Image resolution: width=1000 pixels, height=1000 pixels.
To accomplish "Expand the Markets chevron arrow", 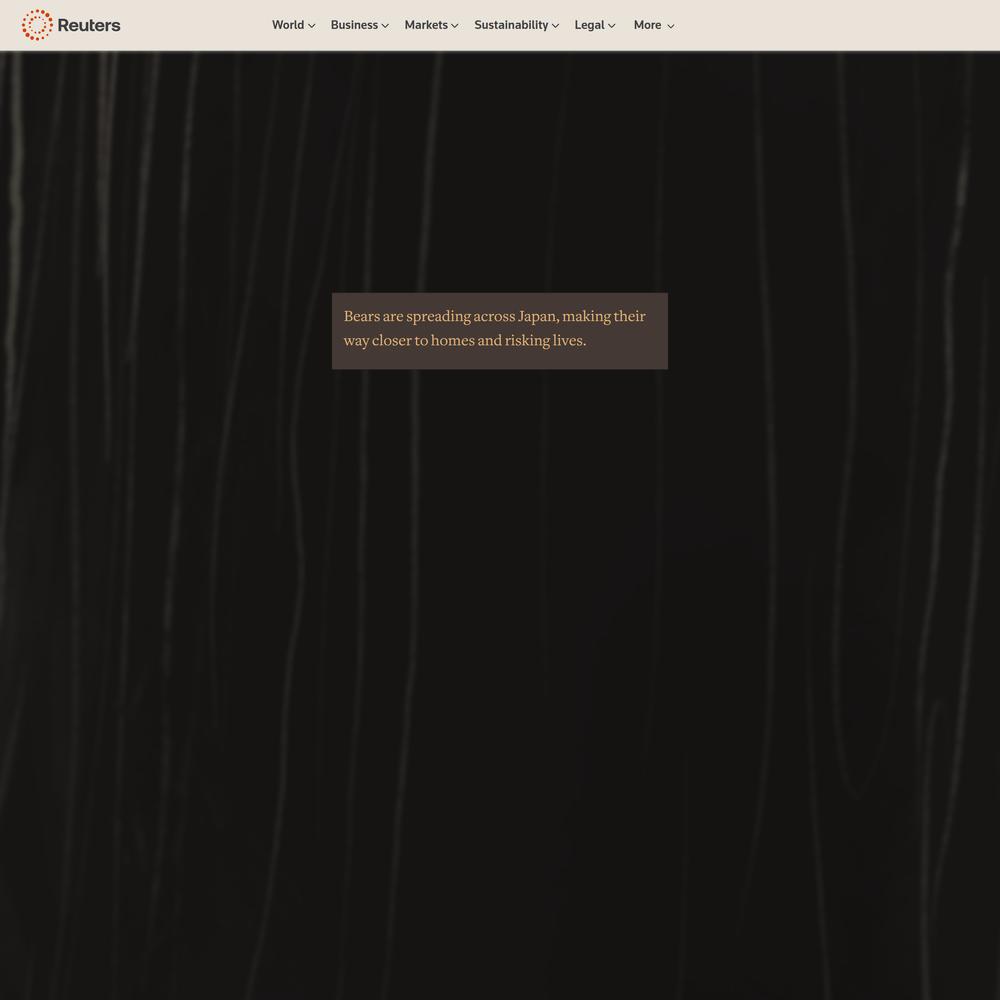I will (455, 26).
